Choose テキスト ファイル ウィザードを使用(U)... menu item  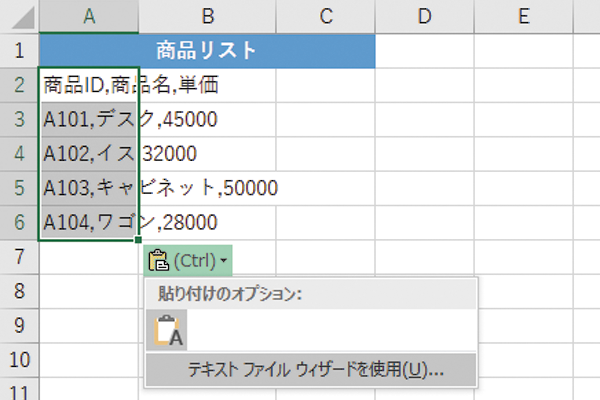(311, 370)
